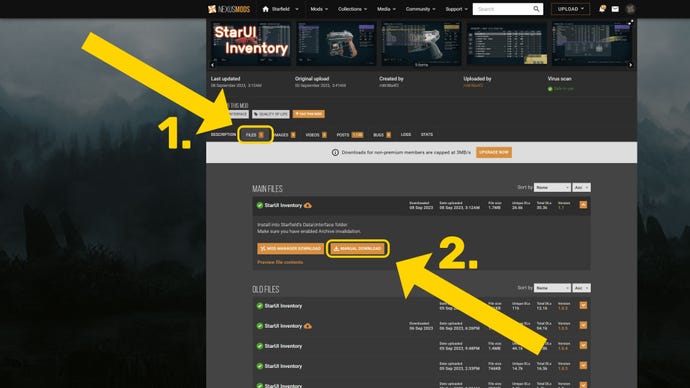690x388 pixels.
Task: Open Main Files Asc order dropdown
Action: 581,187
